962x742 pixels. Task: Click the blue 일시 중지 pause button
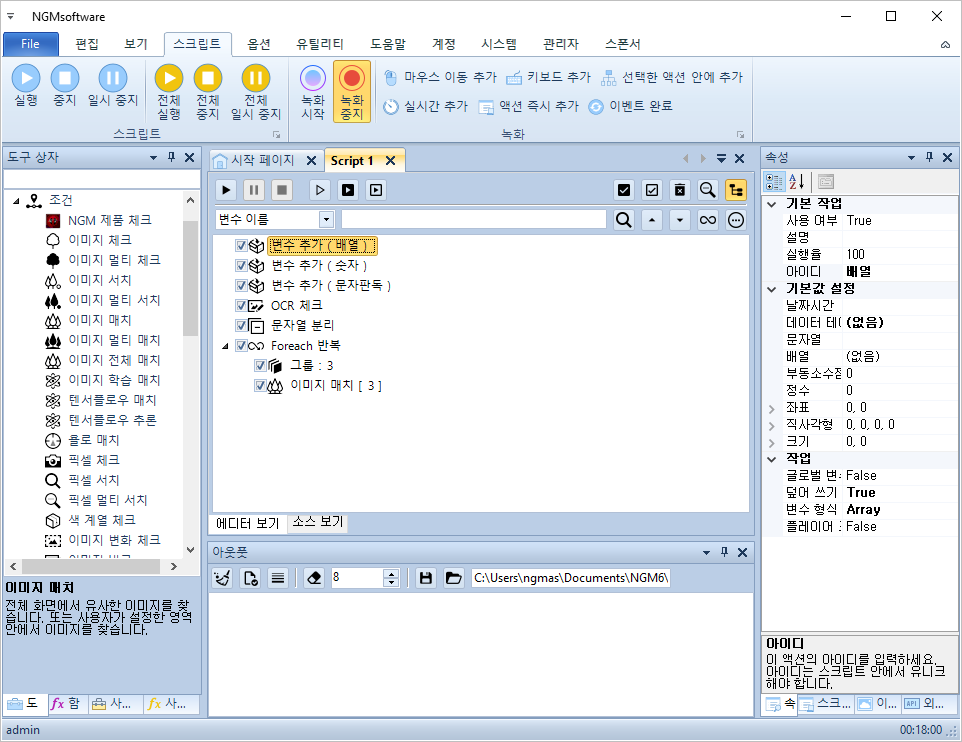point(113,85)
